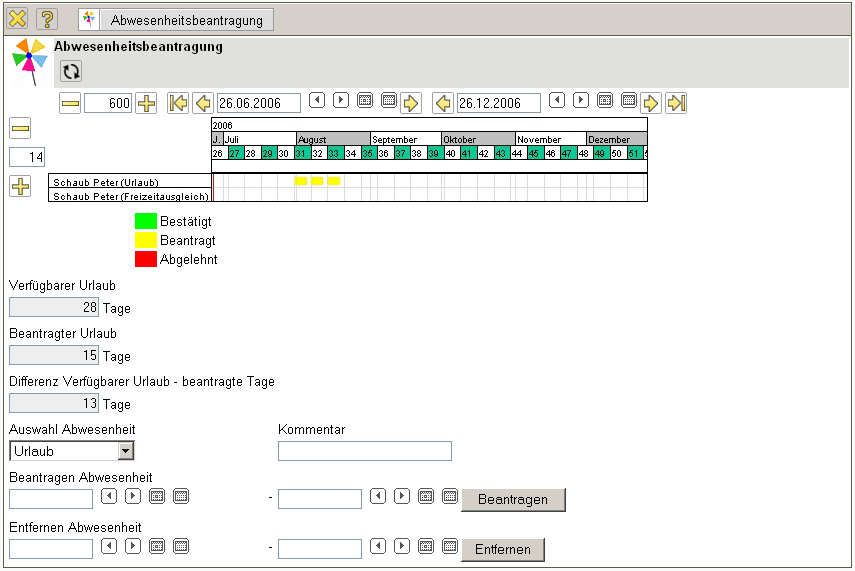Open the calendar picker beside the 26.06.2006 field

(x=365, y=100)
